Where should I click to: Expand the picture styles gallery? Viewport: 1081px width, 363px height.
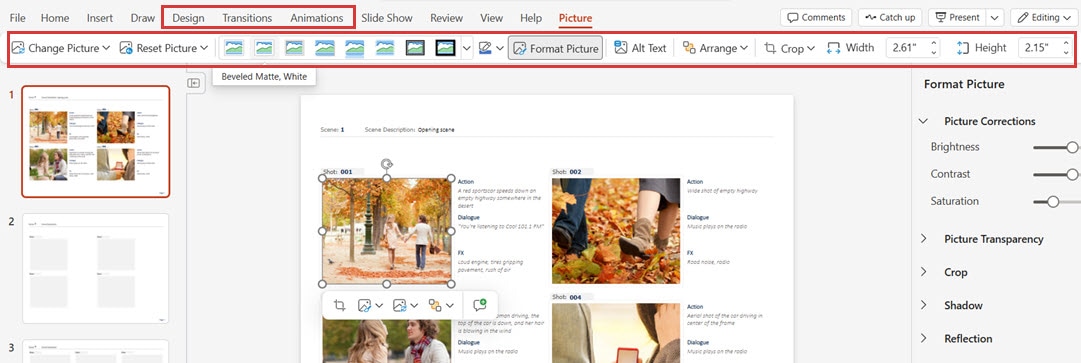pos(467,48)
